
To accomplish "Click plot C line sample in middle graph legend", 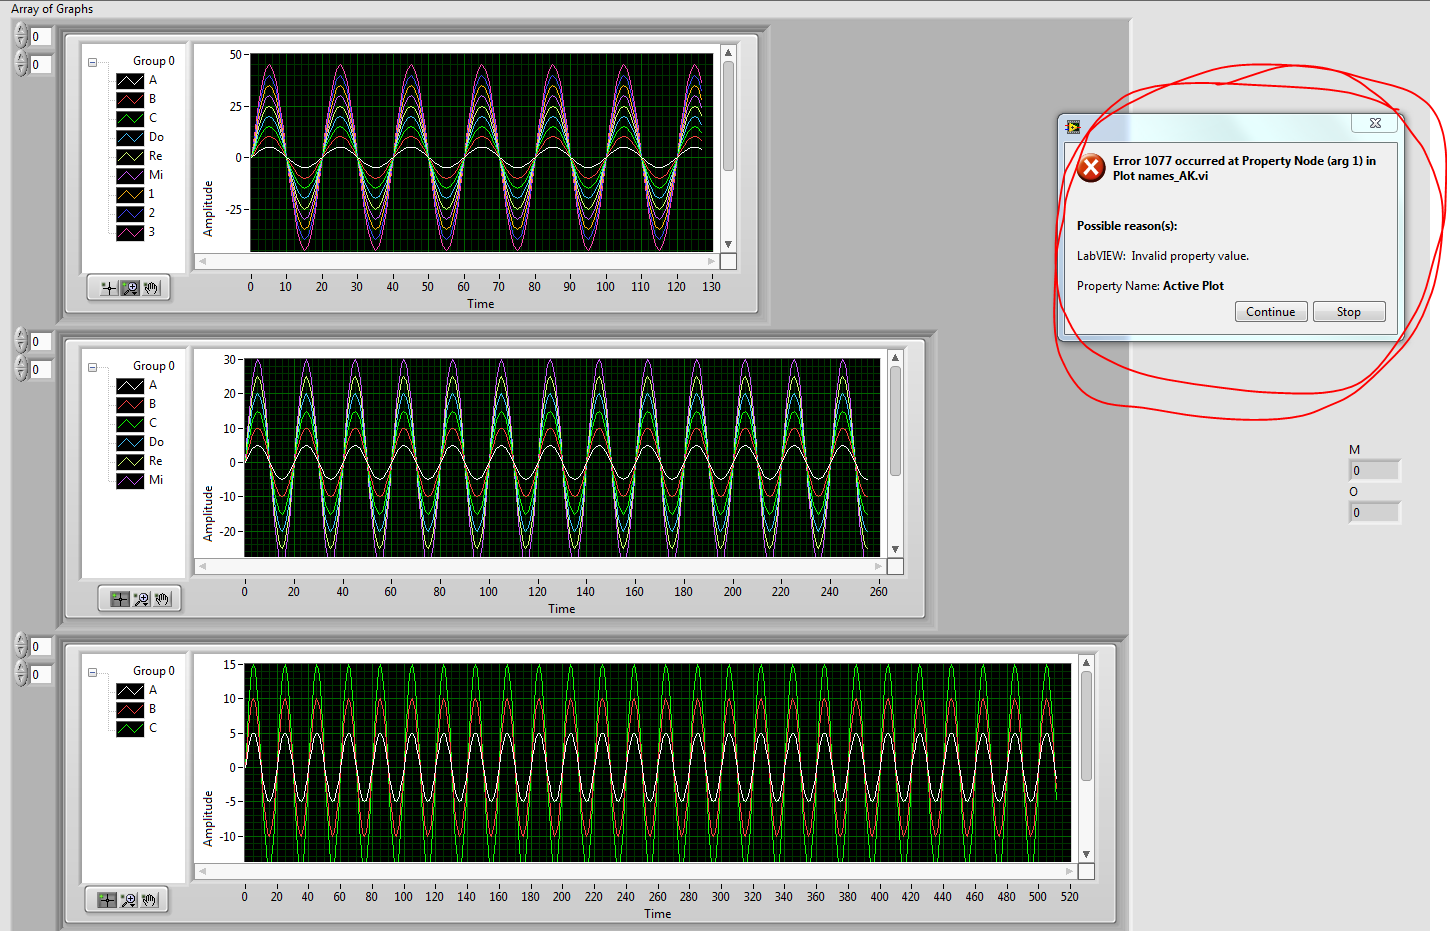I will 130,423.
